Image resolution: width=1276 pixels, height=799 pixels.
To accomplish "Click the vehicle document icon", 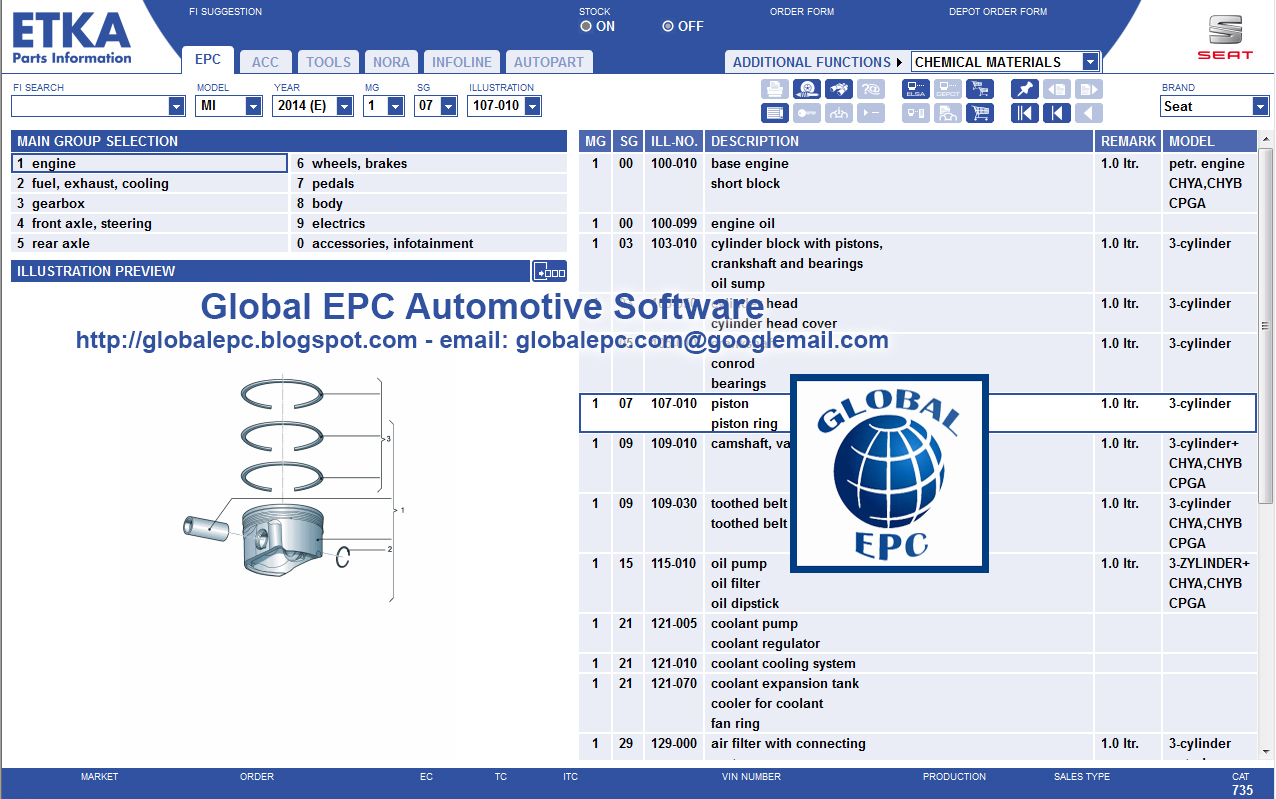I will pos(948,113).
